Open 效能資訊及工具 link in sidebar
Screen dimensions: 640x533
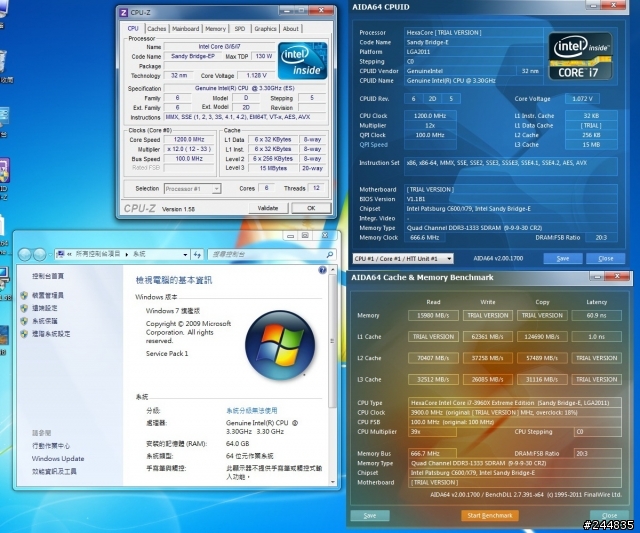tap(54, 471)
